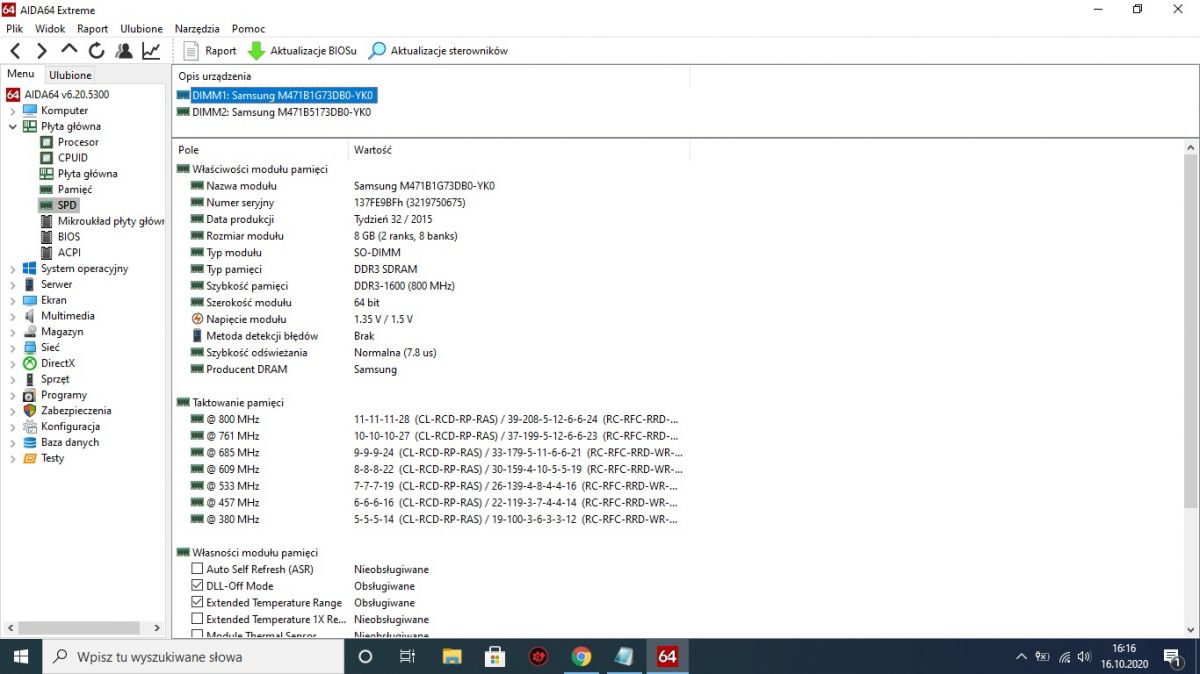
Task: Open File Explorer from the taskbar
Action: 452,657
